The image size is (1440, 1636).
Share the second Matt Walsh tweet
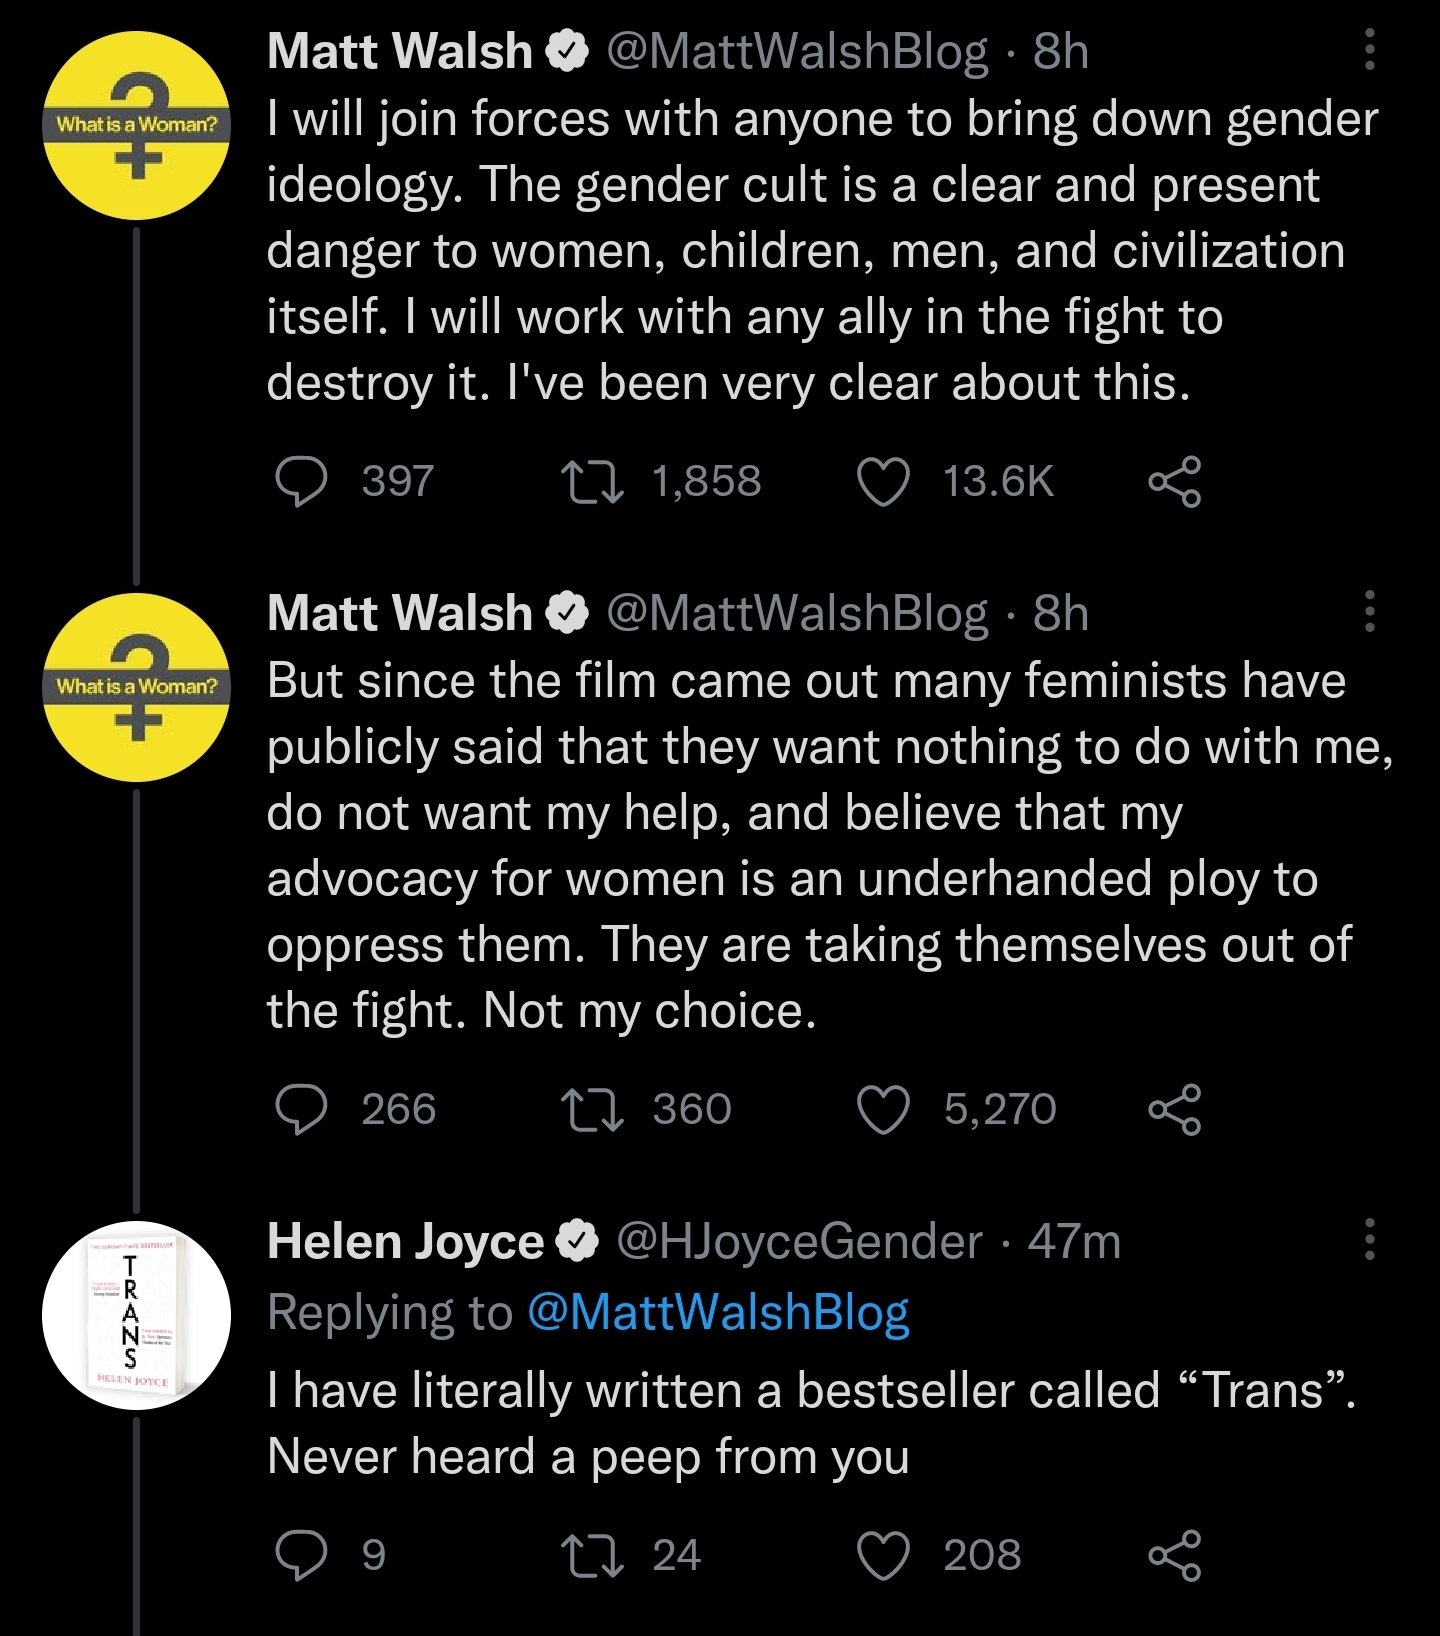[x=1175, y=1110]
